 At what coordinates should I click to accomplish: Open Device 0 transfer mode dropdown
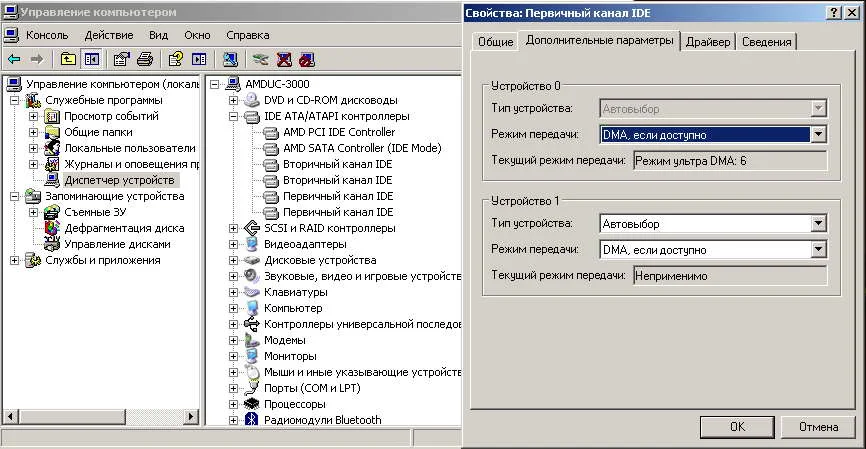tap(819, 133)
